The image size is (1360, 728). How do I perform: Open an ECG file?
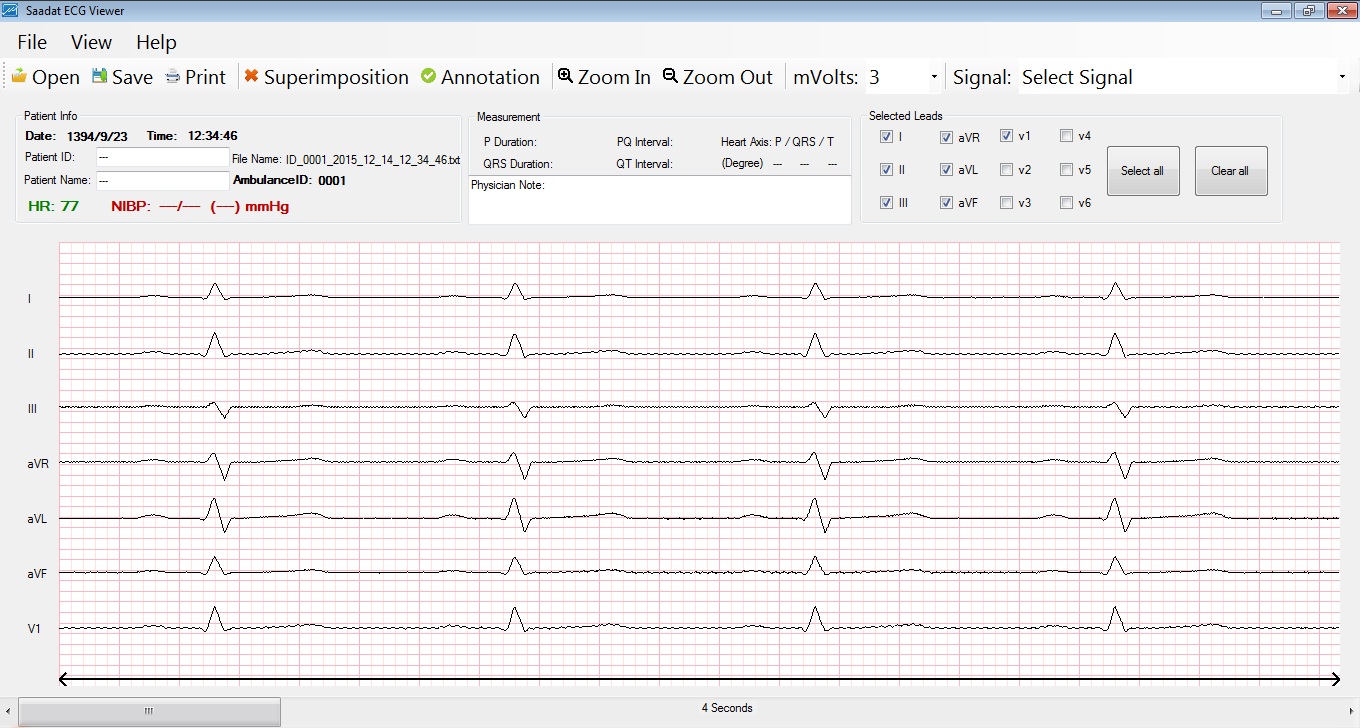pos(44,76)
